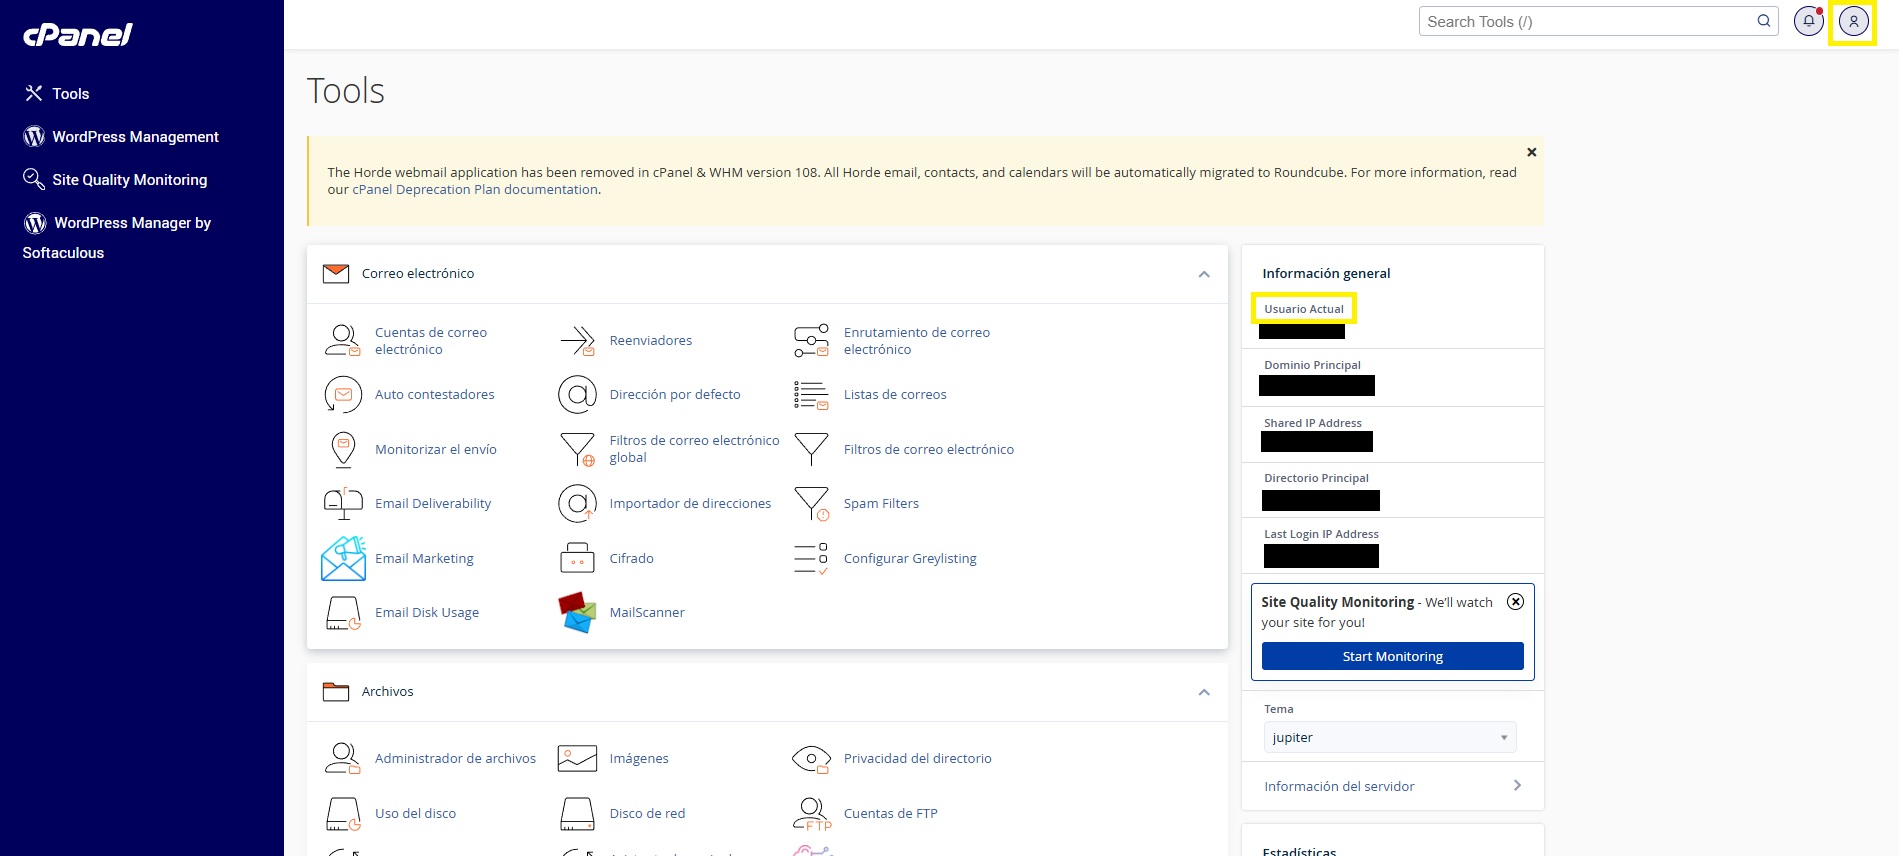Open notifications bell icon
Screen dimensions: 1899x856
[1808, 21]
